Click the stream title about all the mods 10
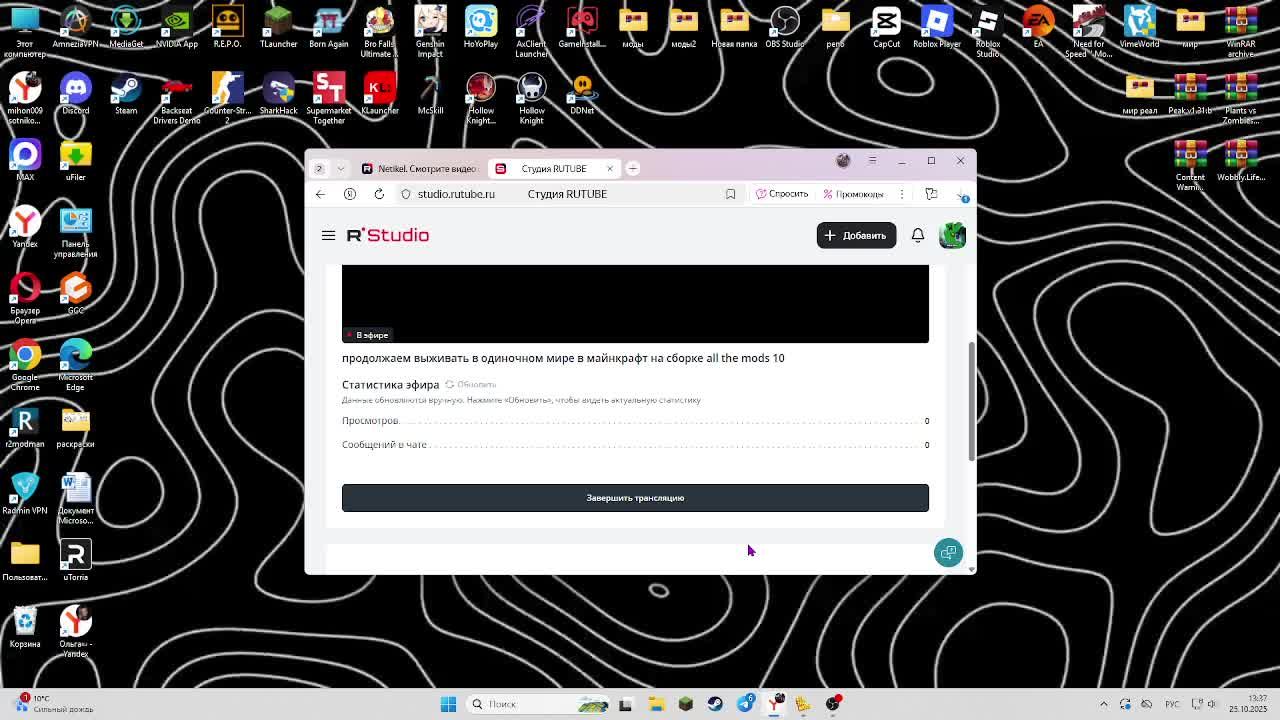The height and width of the screenshot is (720, 1280). pyautogui.click(x=563, y=358)
